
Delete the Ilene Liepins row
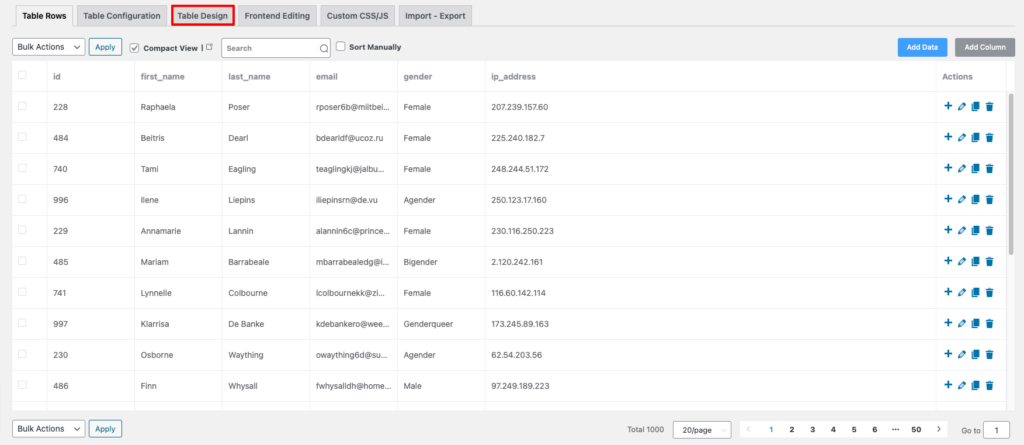point(989,199)
